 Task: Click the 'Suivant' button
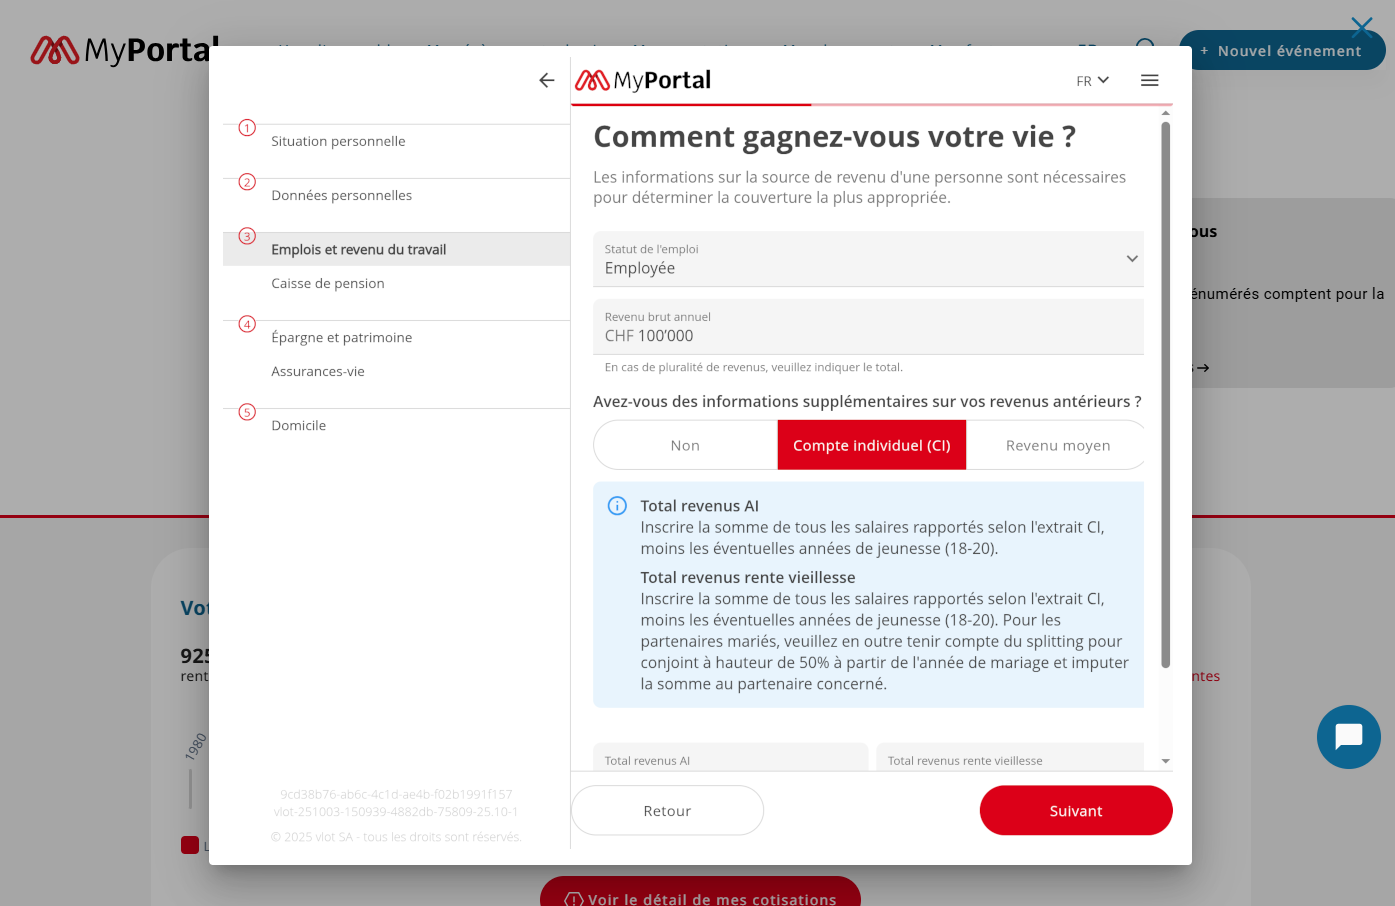1075,810
